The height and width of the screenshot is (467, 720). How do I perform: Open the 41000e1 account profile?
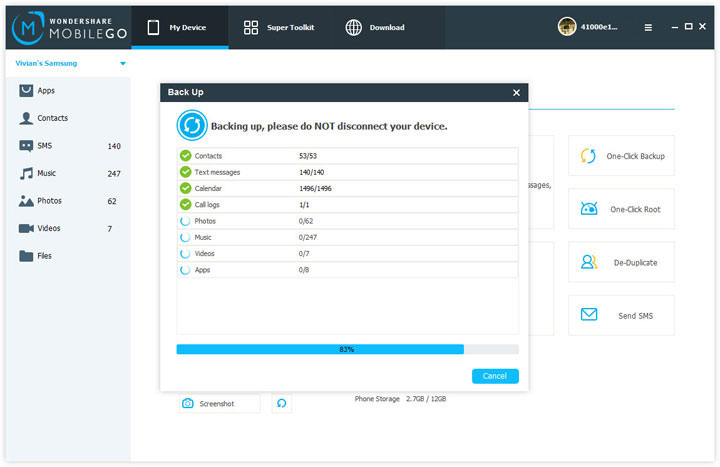coord(588,27)
